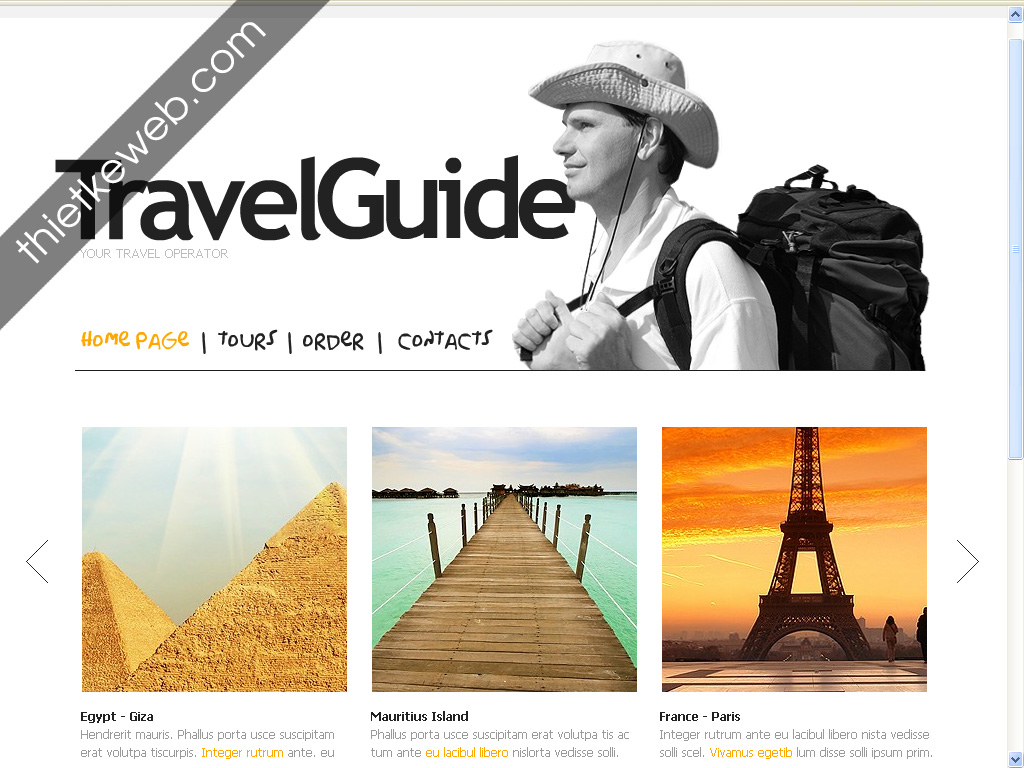Click the France - Paris heading
Viewport: 1024px width, 768px height.
699,716
